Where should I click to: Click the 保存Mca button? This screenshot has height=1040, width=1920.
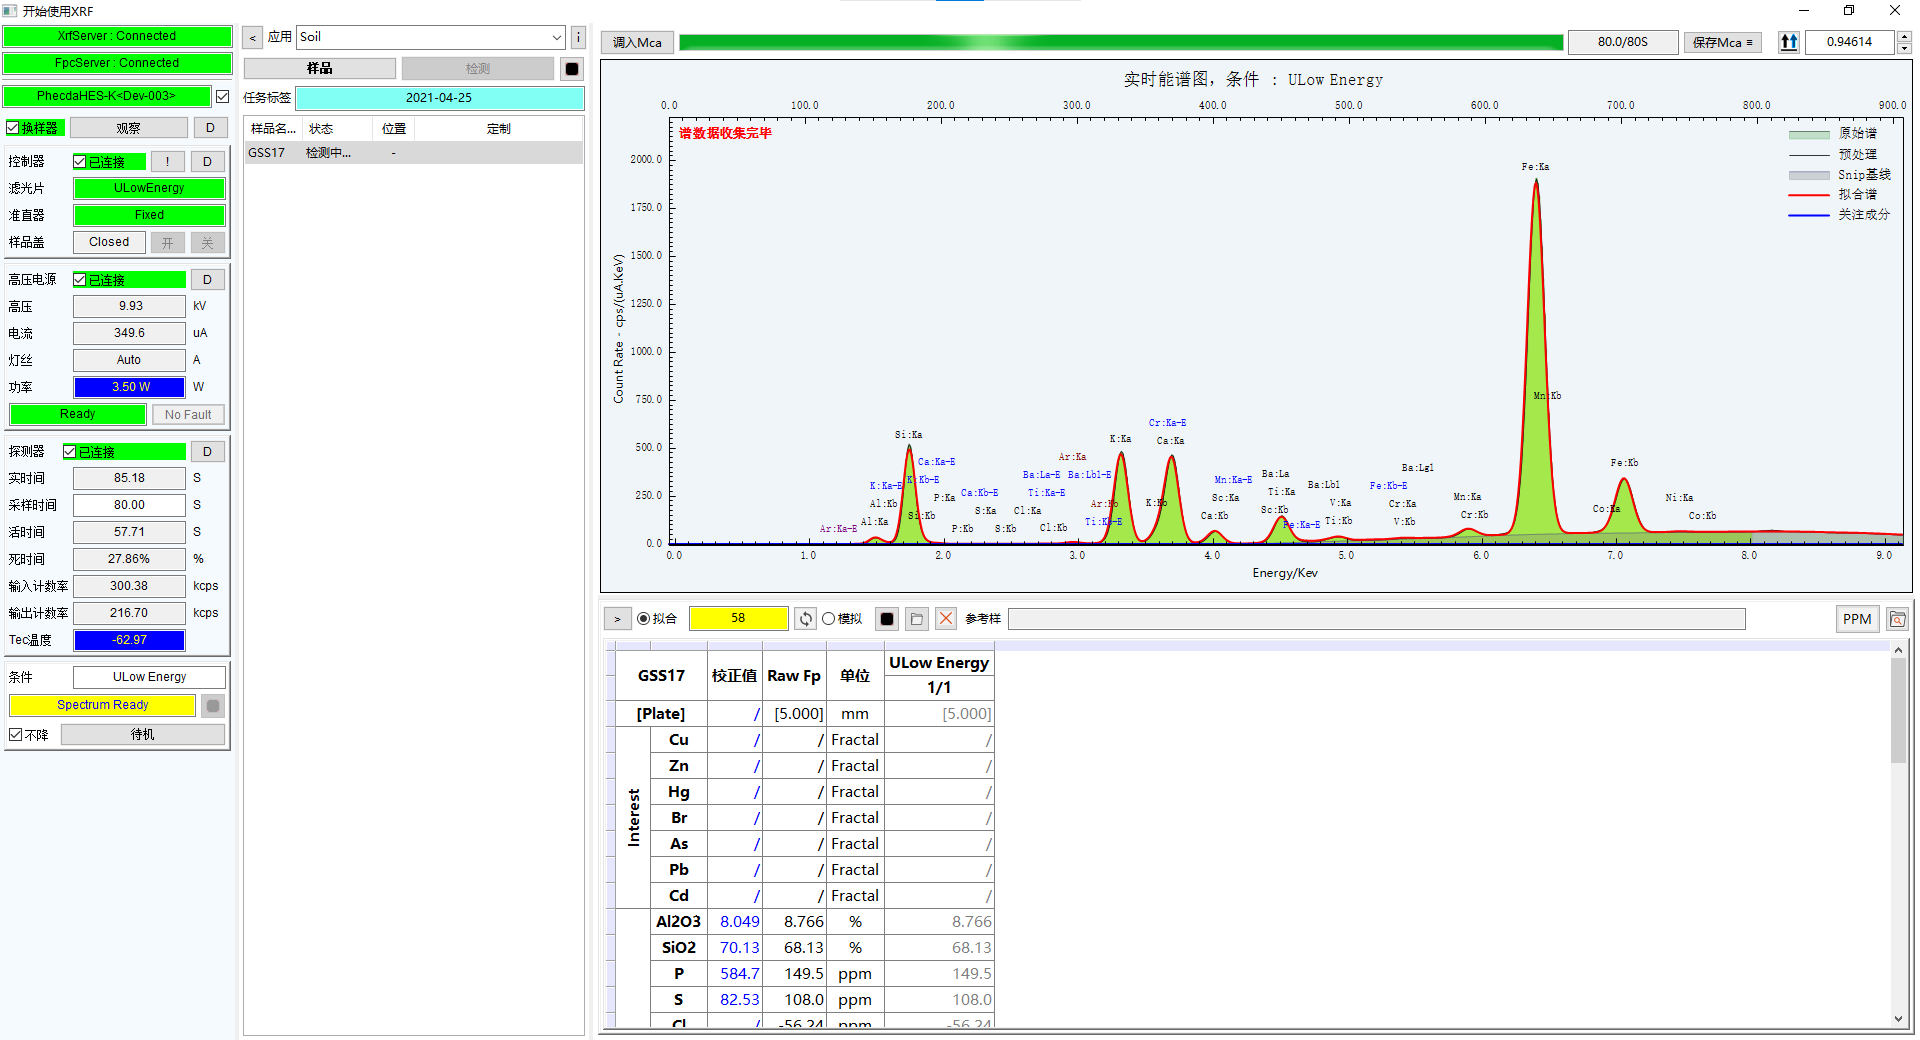1722,42
